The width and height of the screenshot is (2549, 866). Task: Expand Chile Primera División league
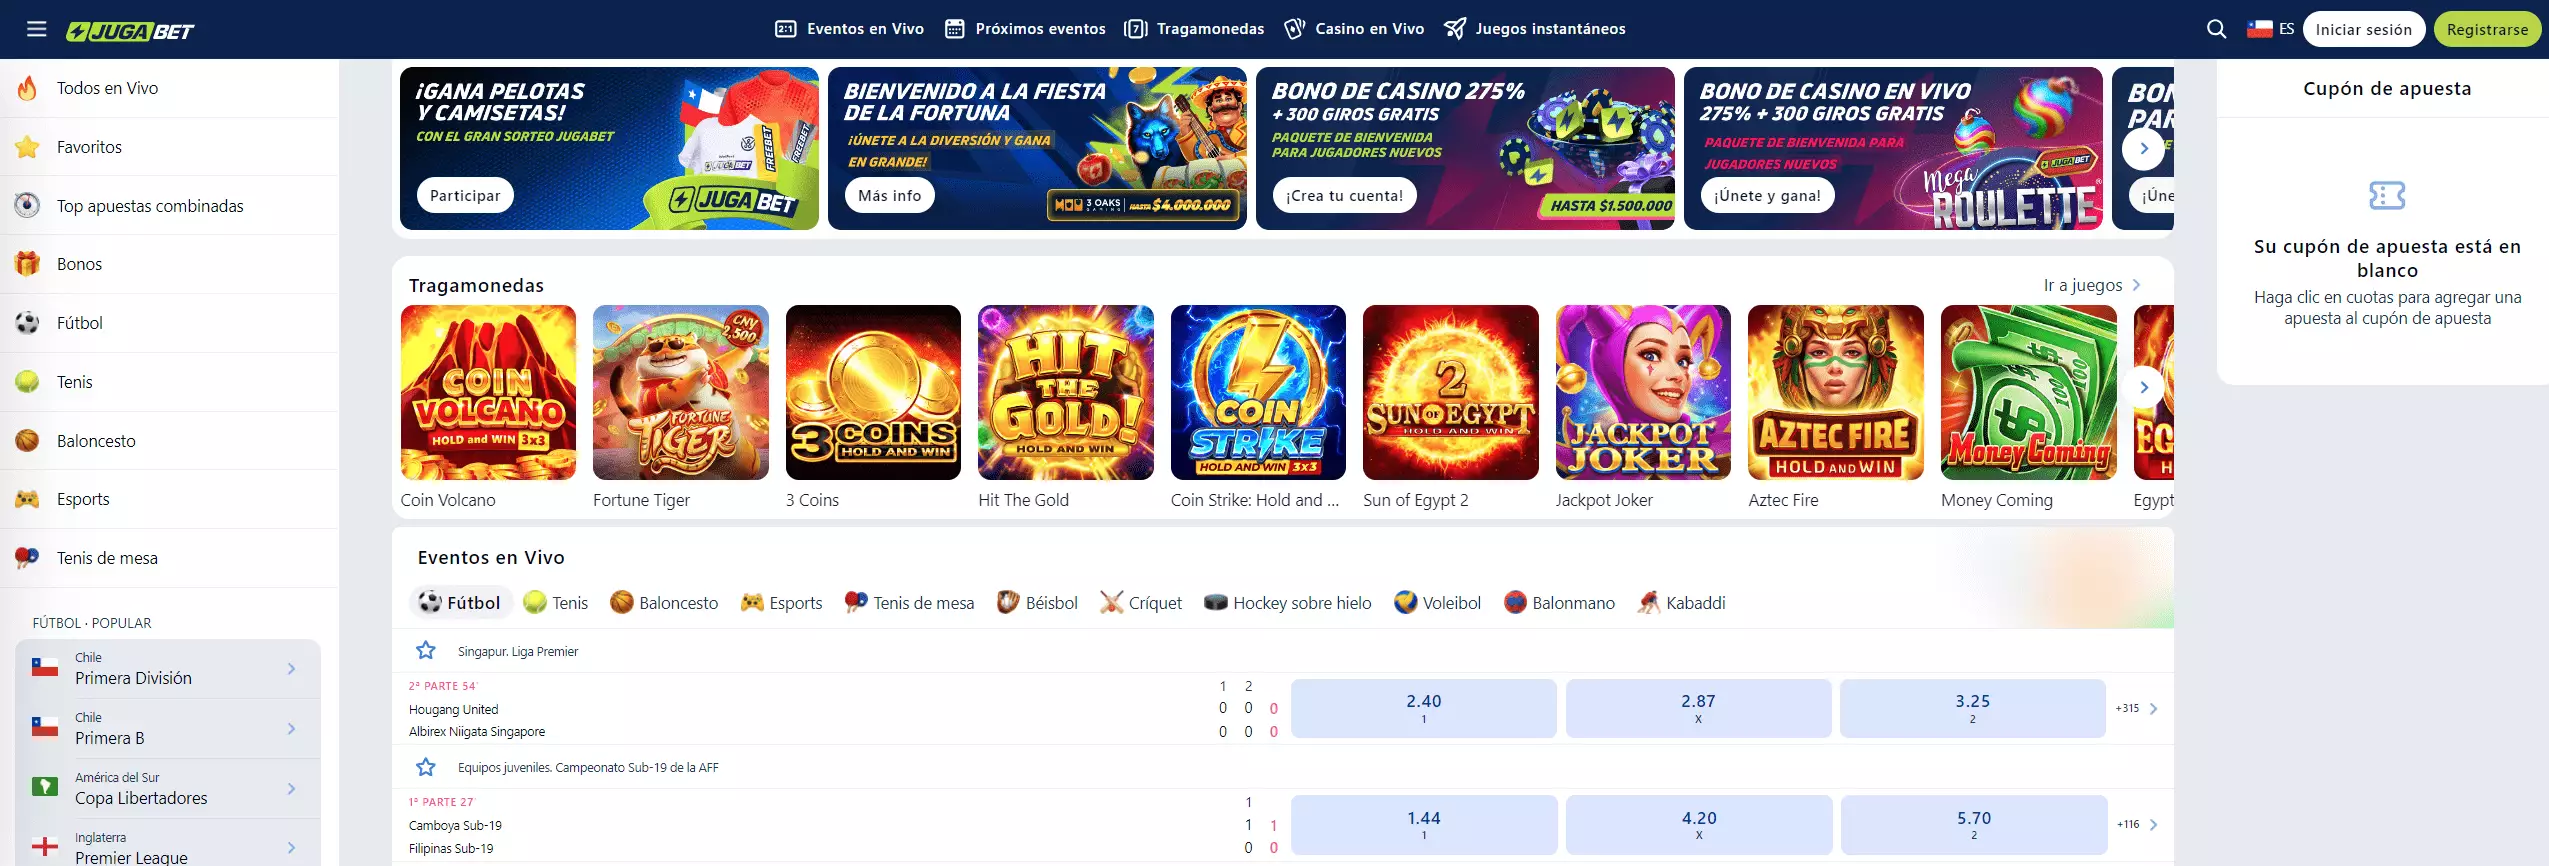coord(168,668)
